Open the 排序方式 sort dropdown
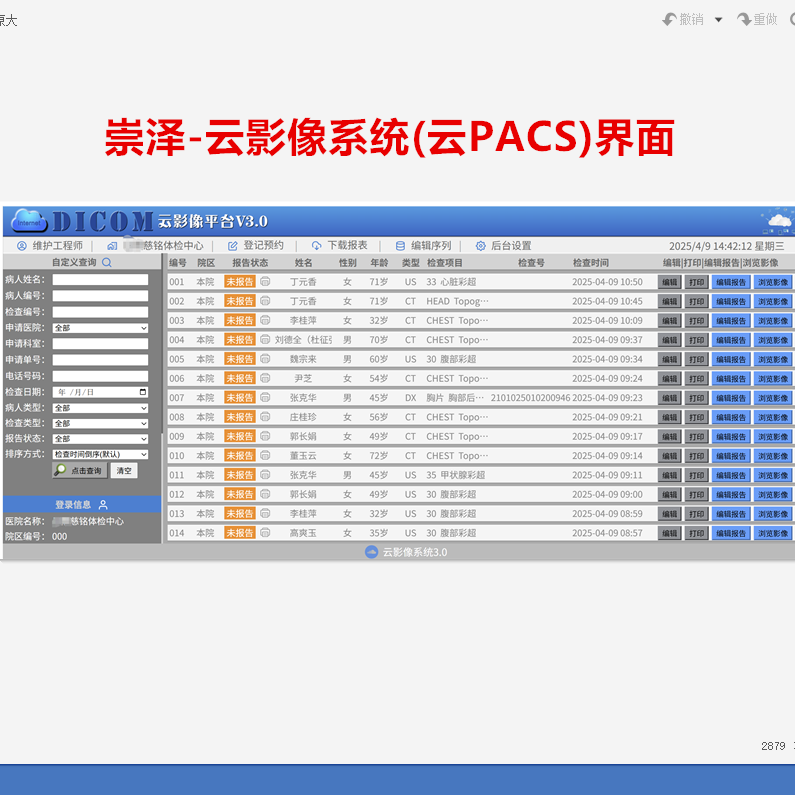Viewport: 795px width, 795px height. pyautogui.click(x=100, y=454)
